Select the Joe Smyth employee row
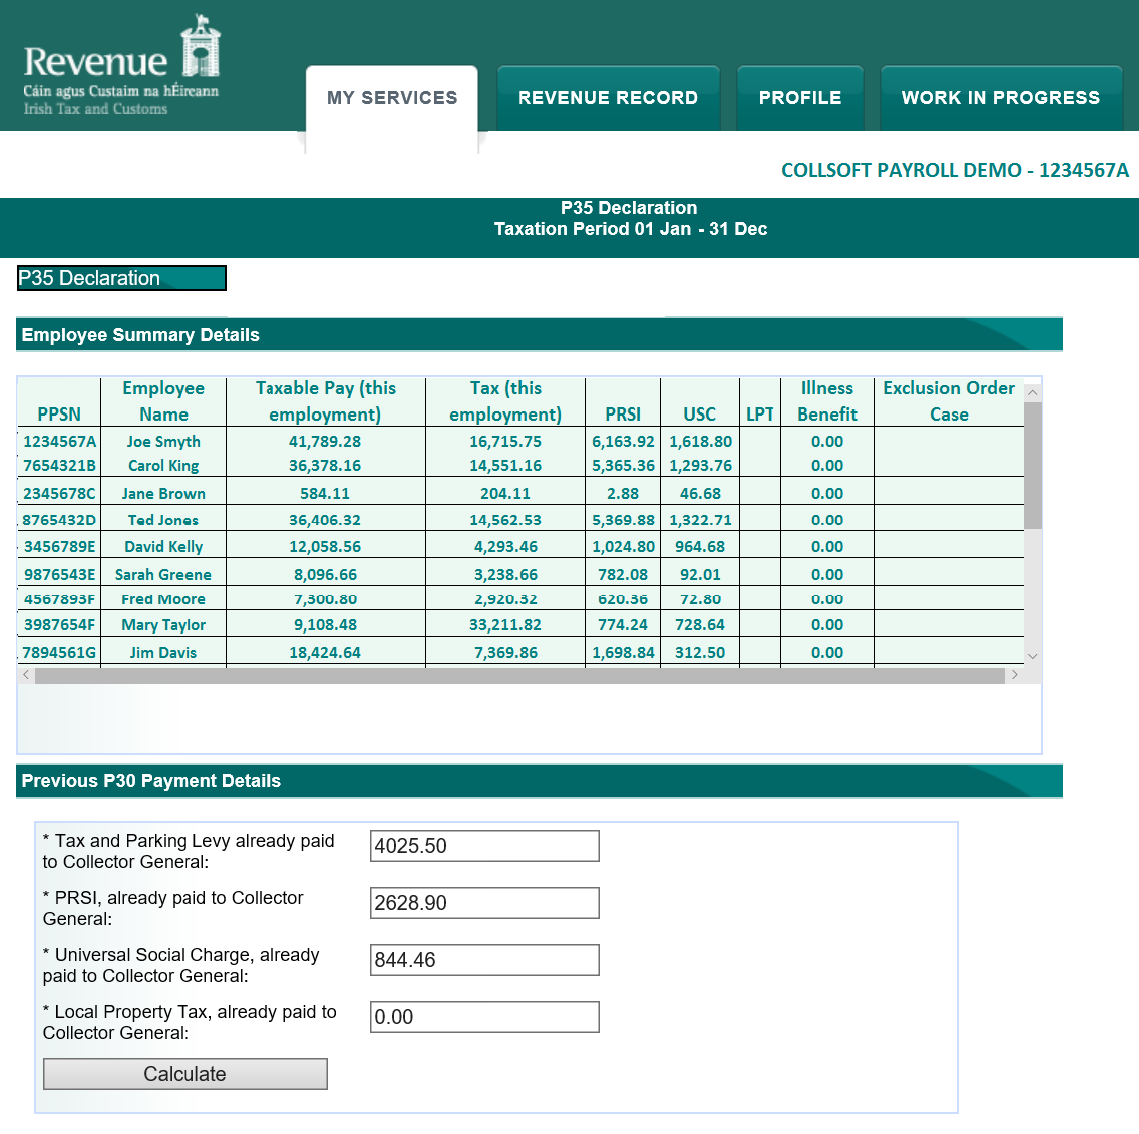This screenshot has height=1134, width=1139. (x=164, y=441)
